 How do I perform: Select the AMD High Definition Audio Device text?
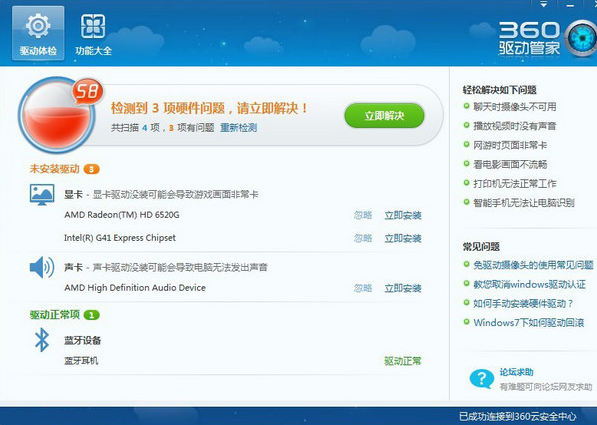click(135, 288)
